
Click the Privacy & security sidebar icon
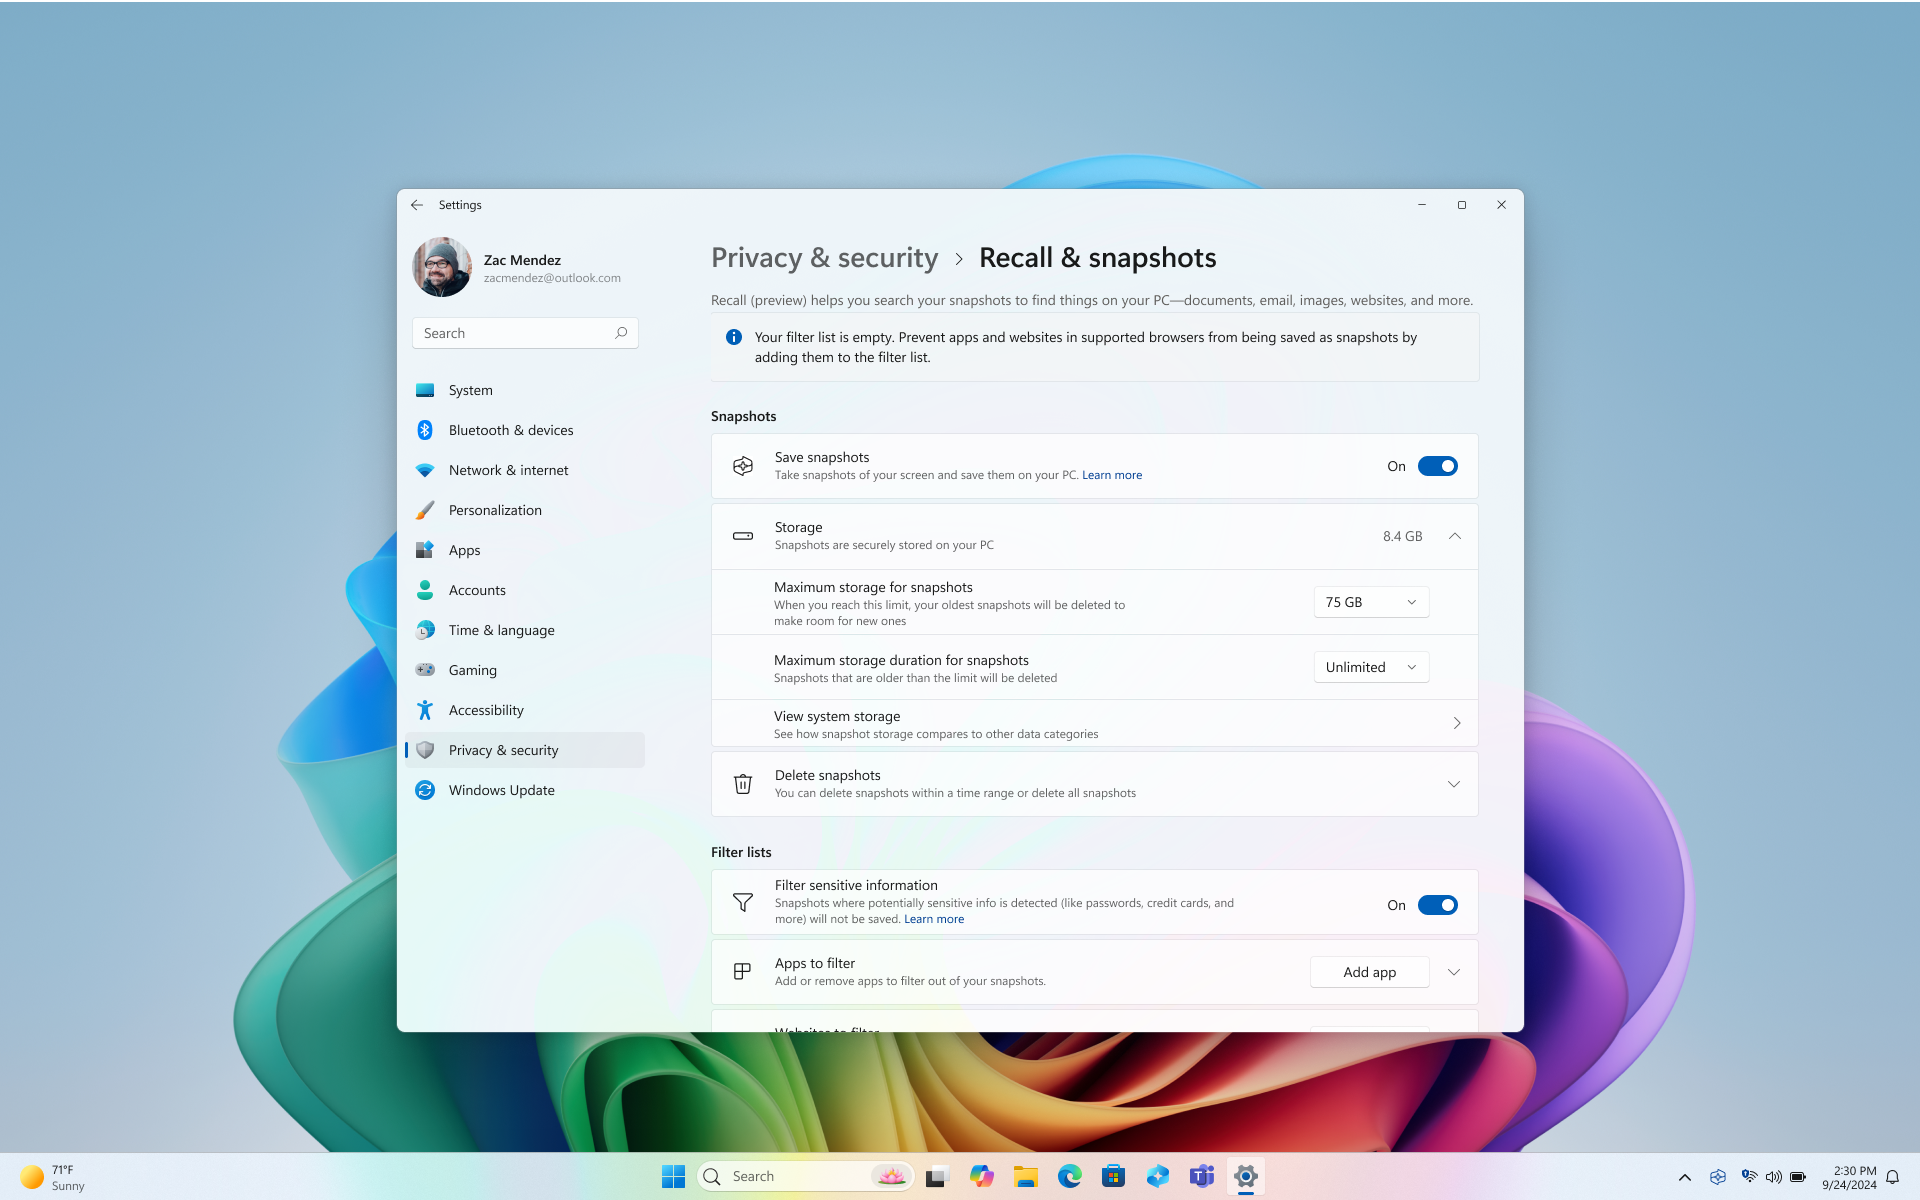426,749
